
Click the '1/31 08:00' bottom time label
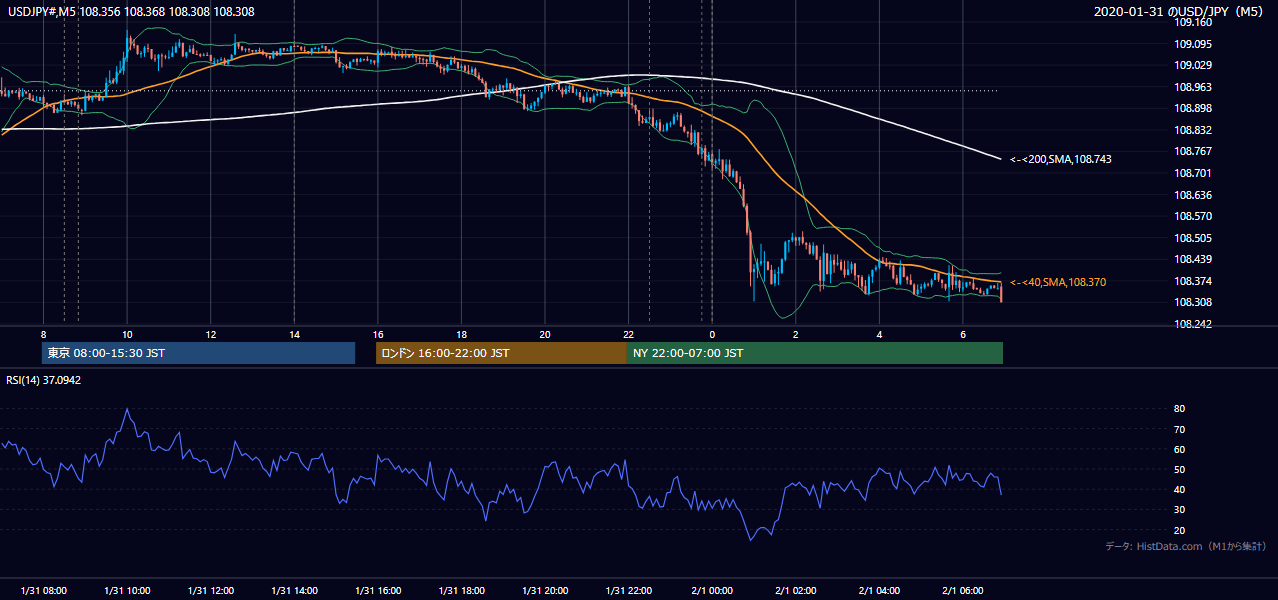[43, 591]
